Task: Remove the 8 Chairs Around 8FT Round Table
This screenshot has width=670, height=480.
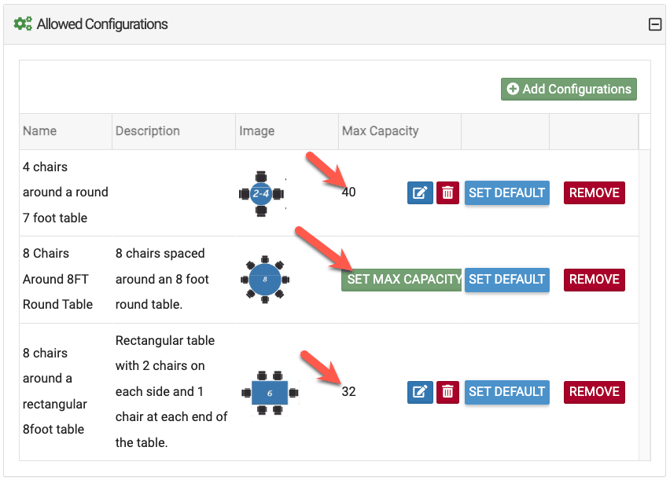Action: pos(594,279)
